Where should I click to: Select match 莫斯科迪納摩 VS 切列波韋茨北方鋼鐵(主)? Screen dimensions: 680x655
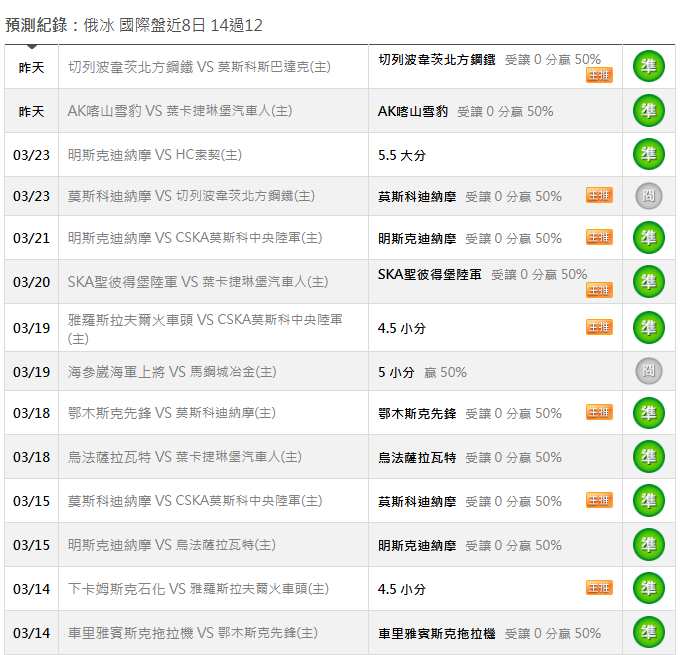point(191,196)
